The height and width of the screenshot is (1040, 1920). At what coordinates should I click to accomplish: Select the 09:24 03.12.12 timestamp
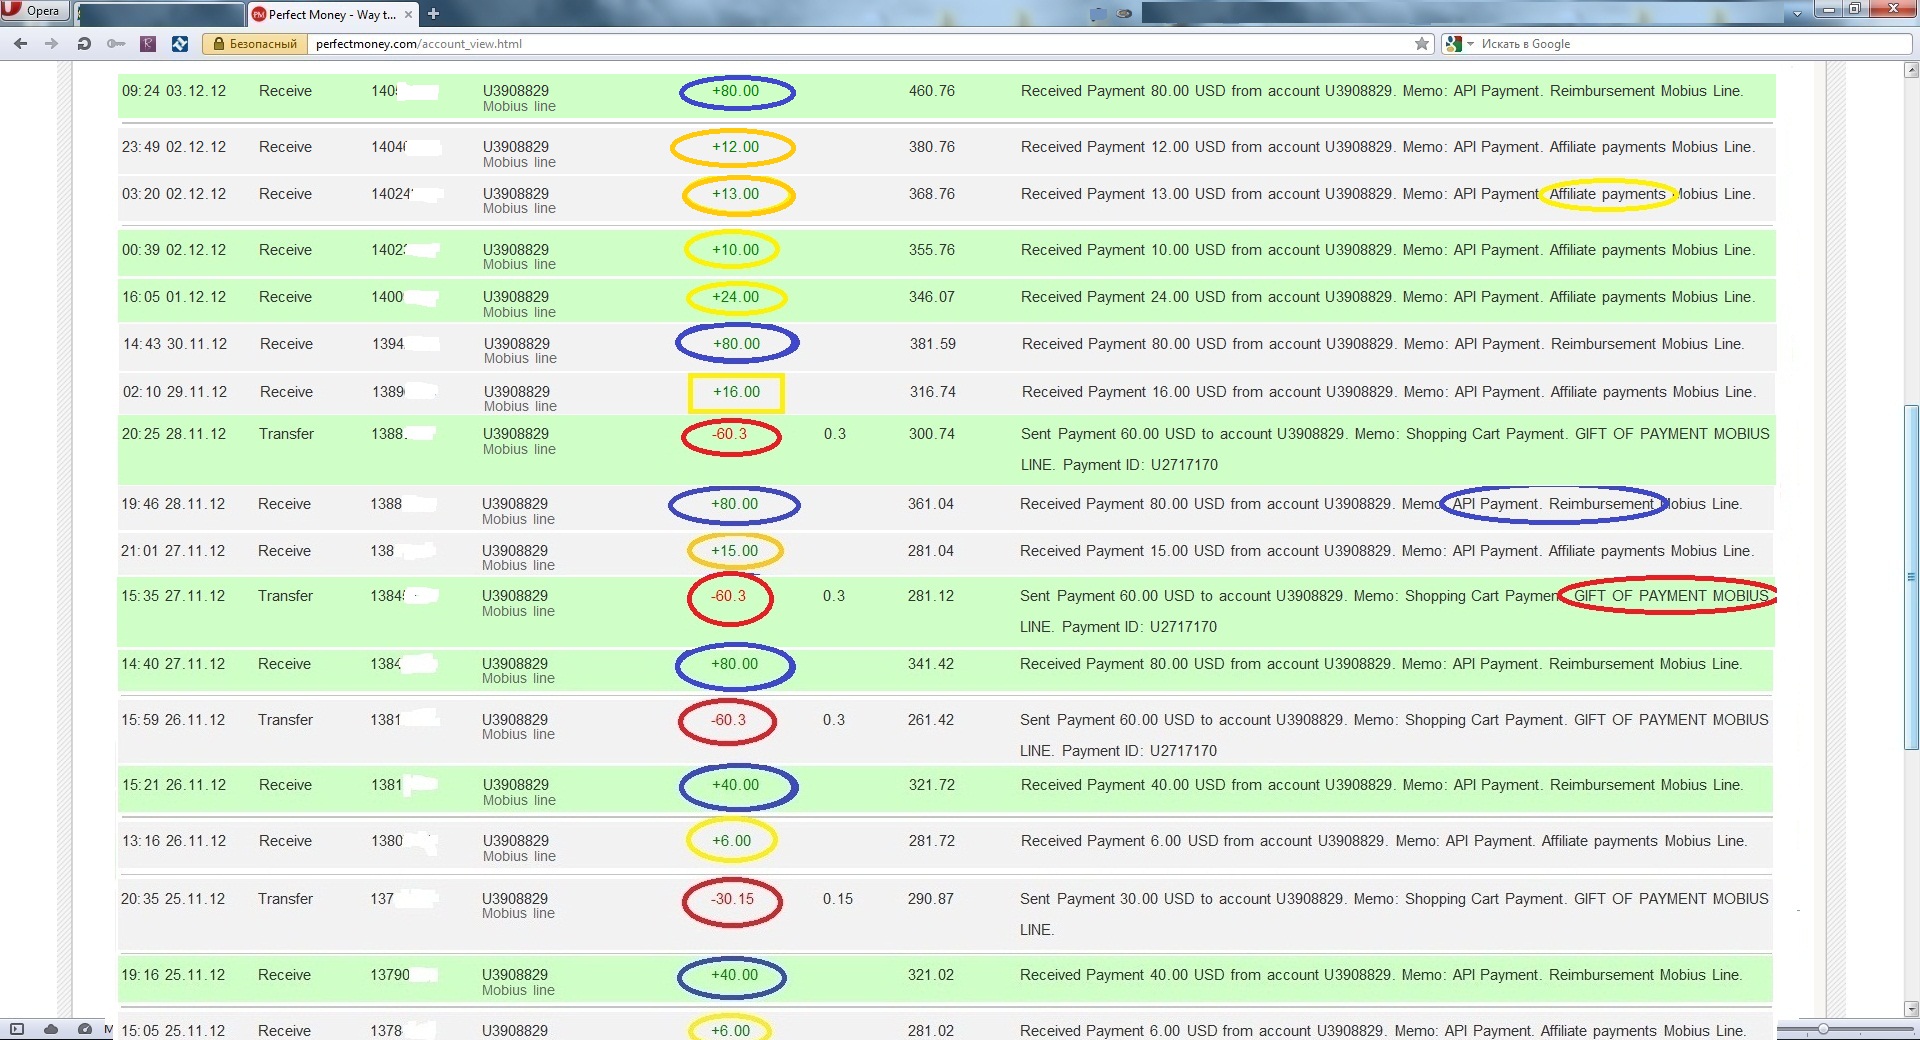point(174,91)
